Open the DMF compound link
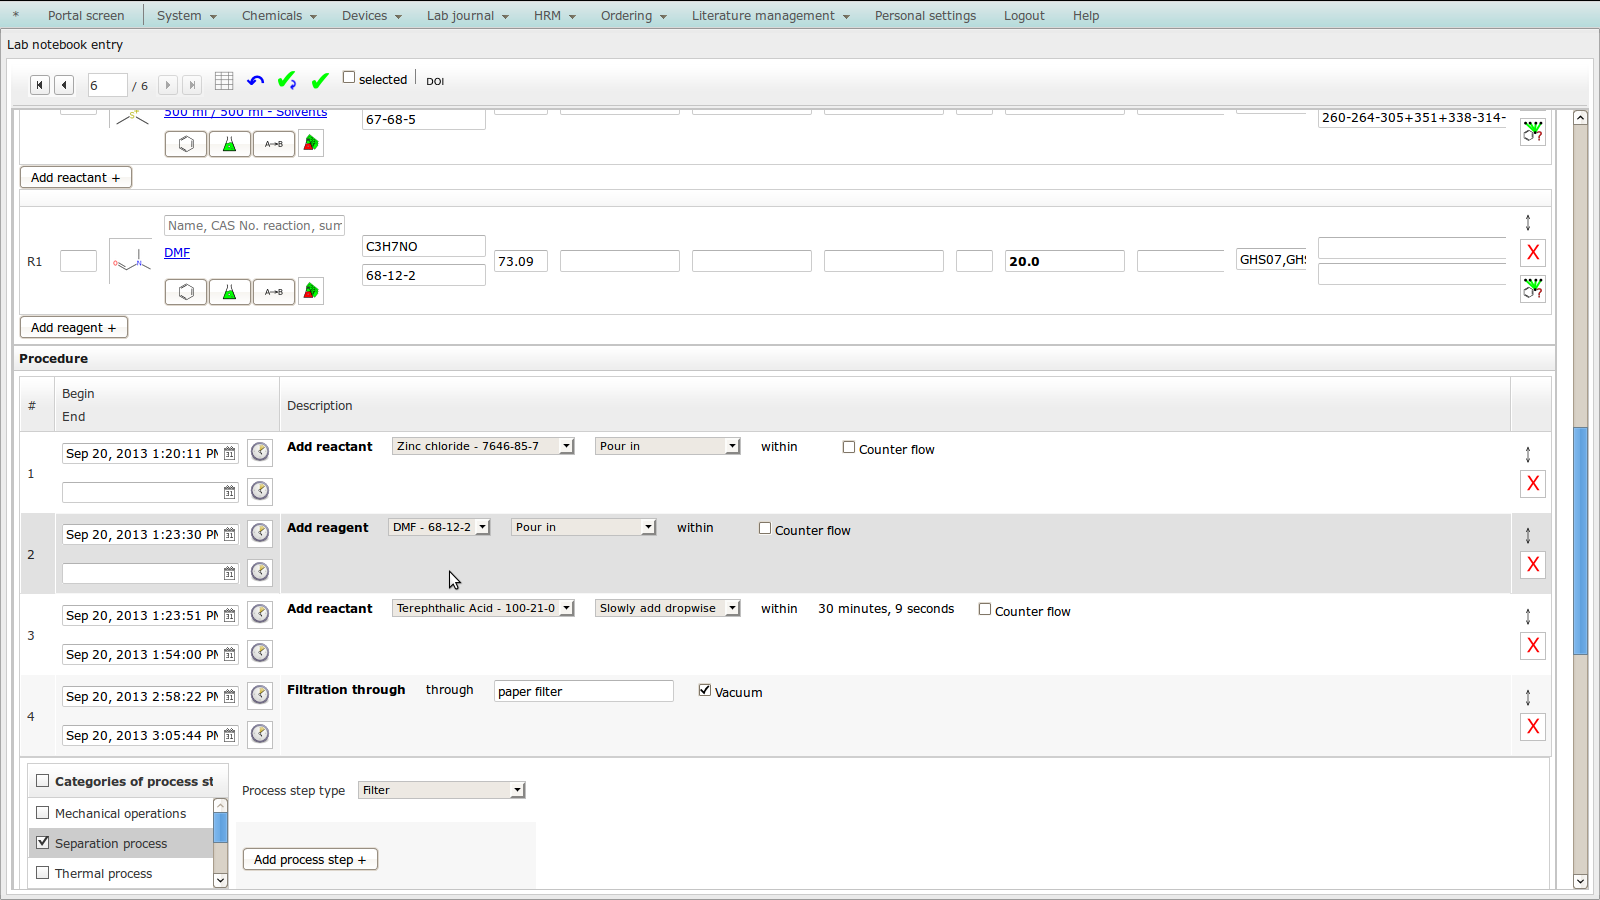The width and height of the screenshot is (1600, 900). [177, 253]
